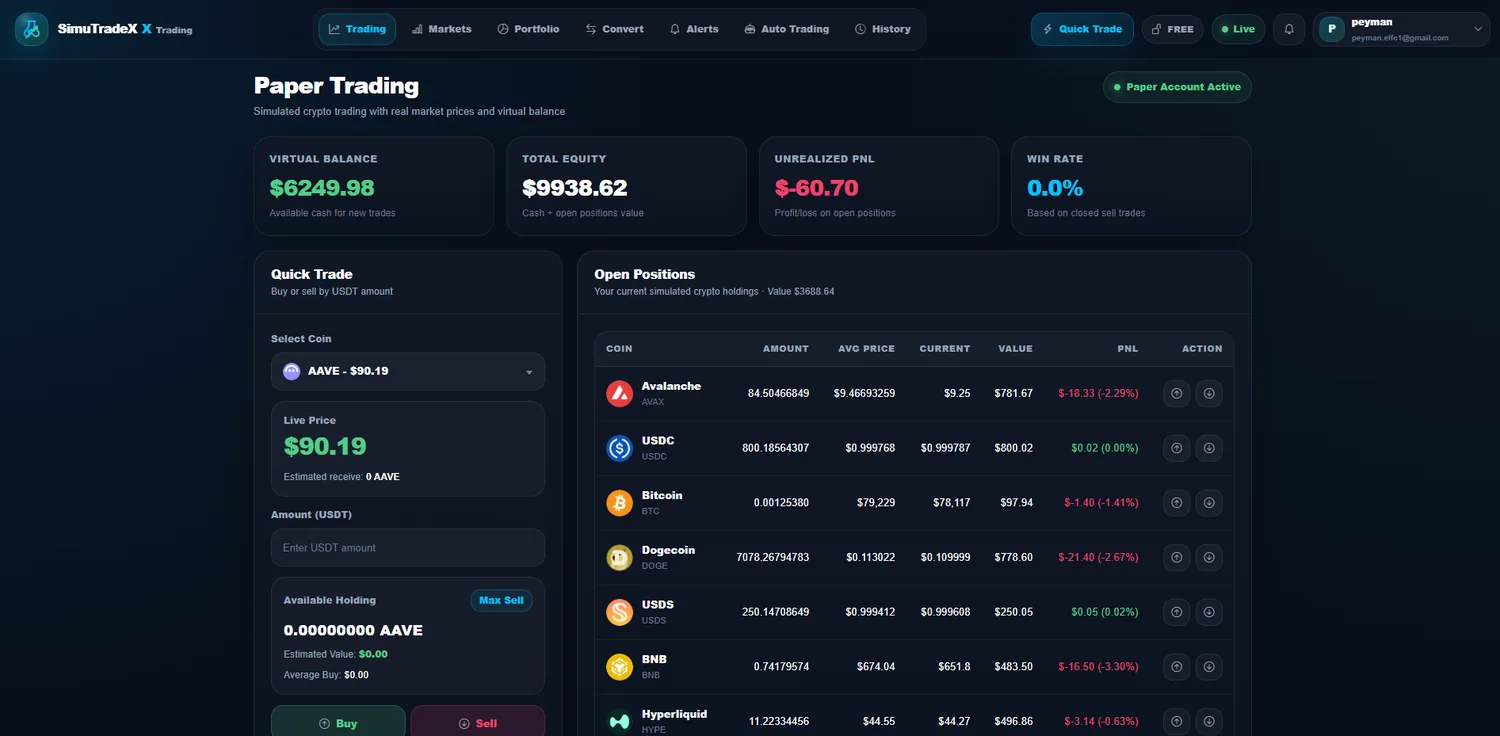Open the Alerts tab
The image size is (1500, 736).
[694, 29]
